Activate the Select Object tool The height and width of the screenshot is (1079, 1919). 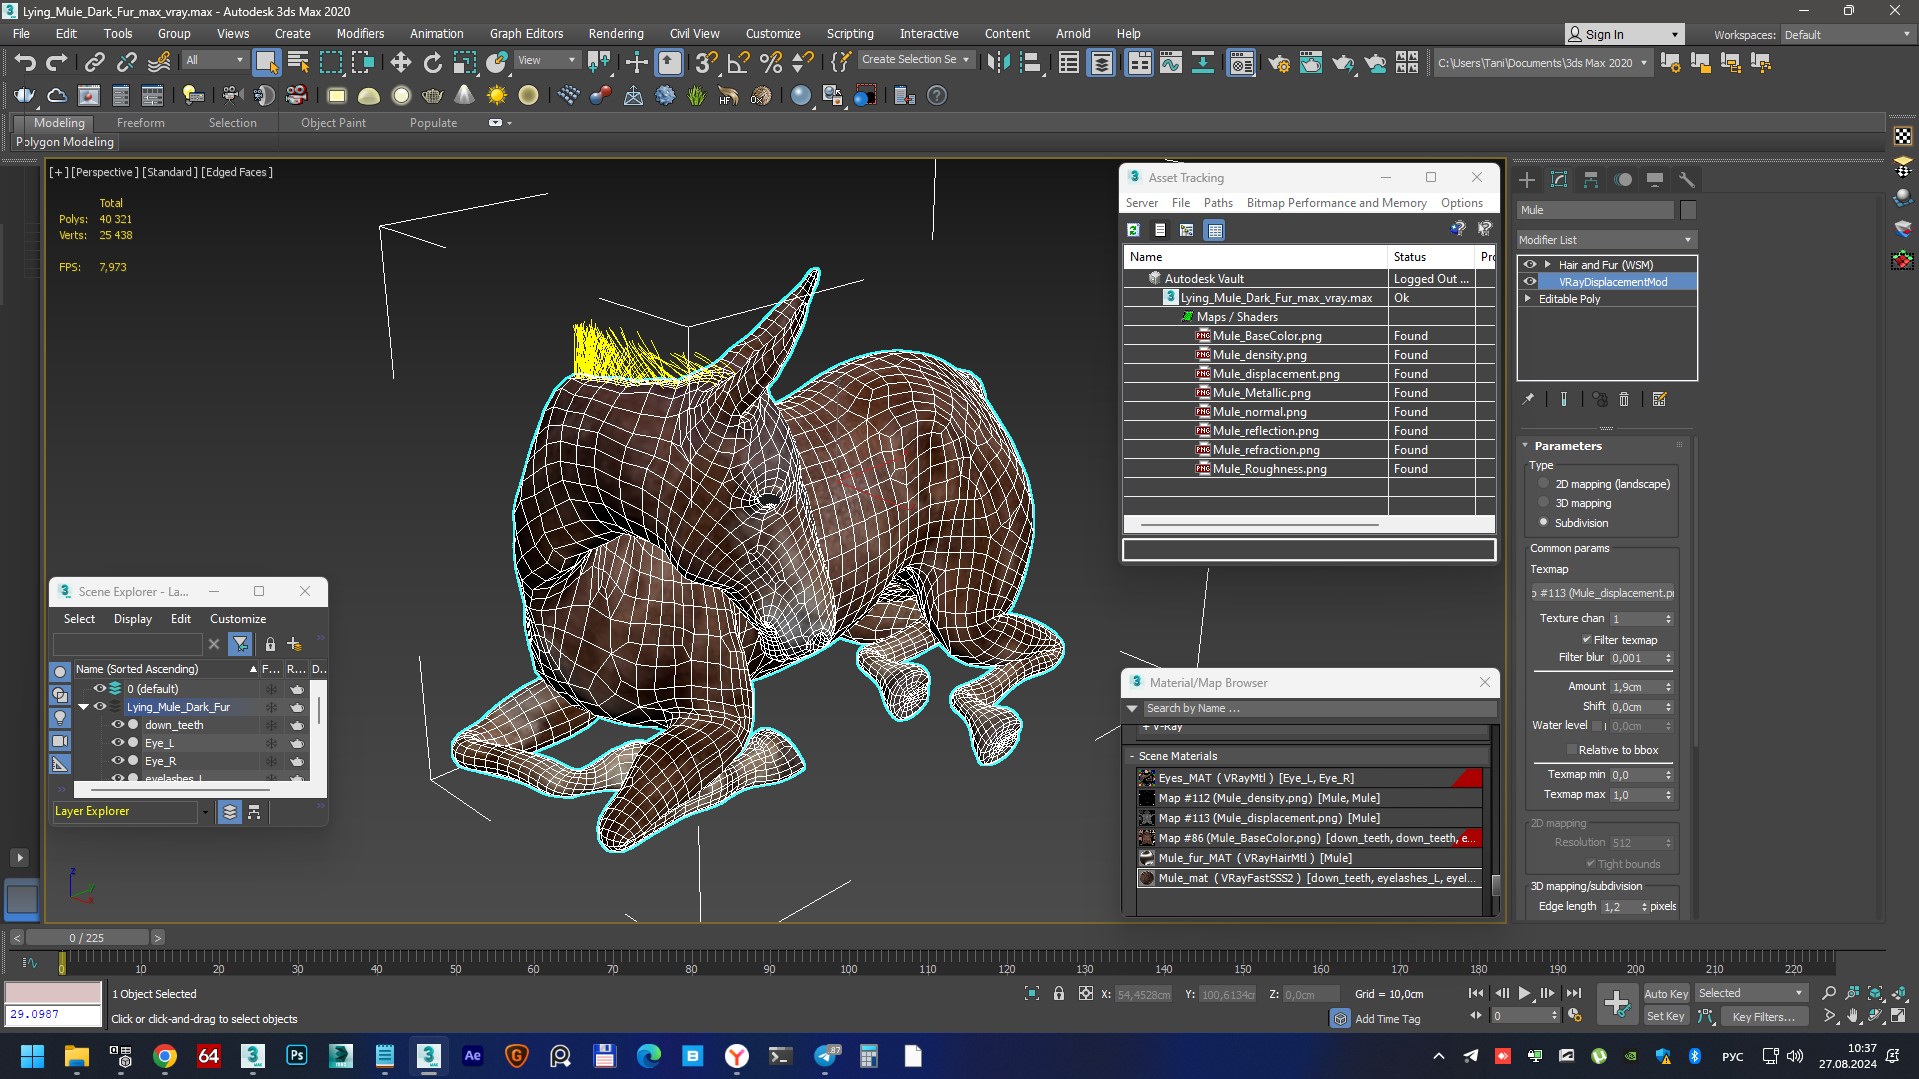(266, 62)
